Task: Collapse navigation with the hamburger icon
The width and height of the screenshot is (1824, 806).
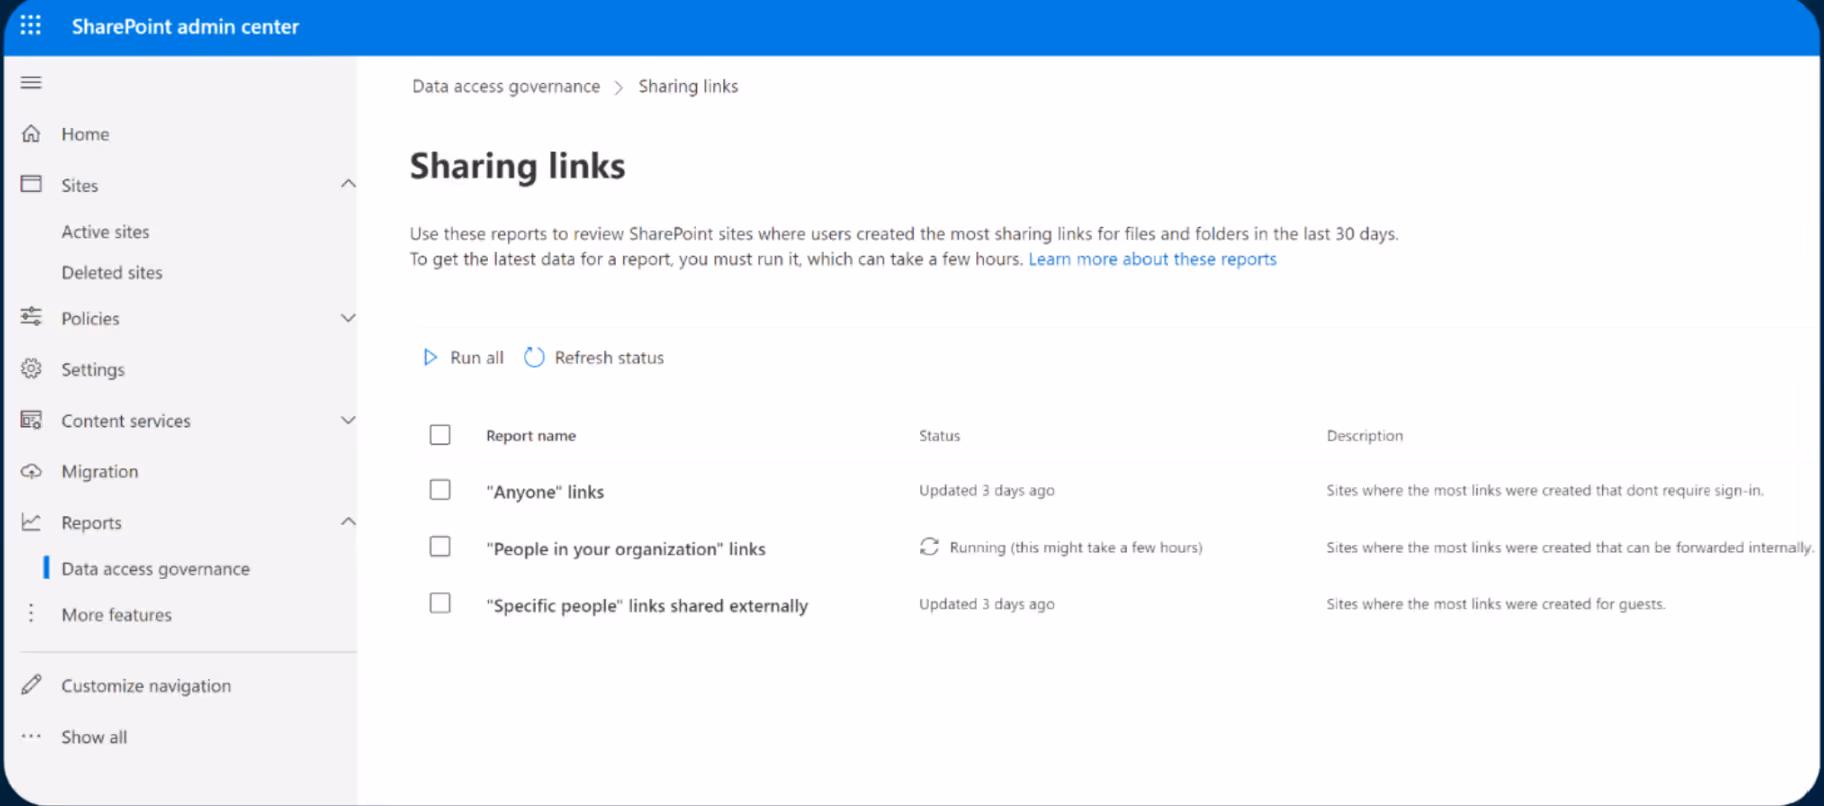Action: (x=31, y=82)
